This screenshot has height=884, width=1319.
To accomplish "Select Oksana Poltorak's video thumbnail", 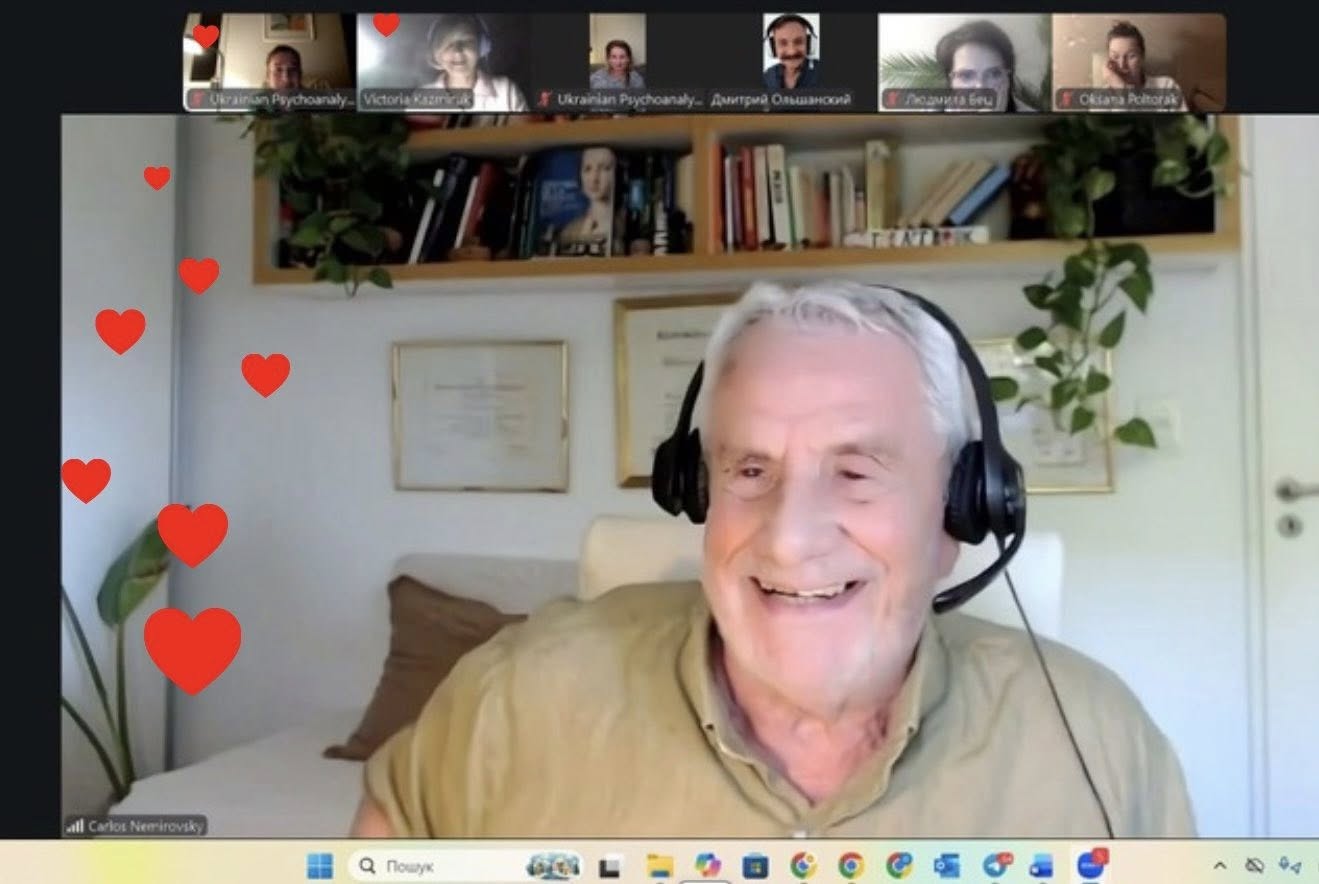I will click(x=1138, y=61).
